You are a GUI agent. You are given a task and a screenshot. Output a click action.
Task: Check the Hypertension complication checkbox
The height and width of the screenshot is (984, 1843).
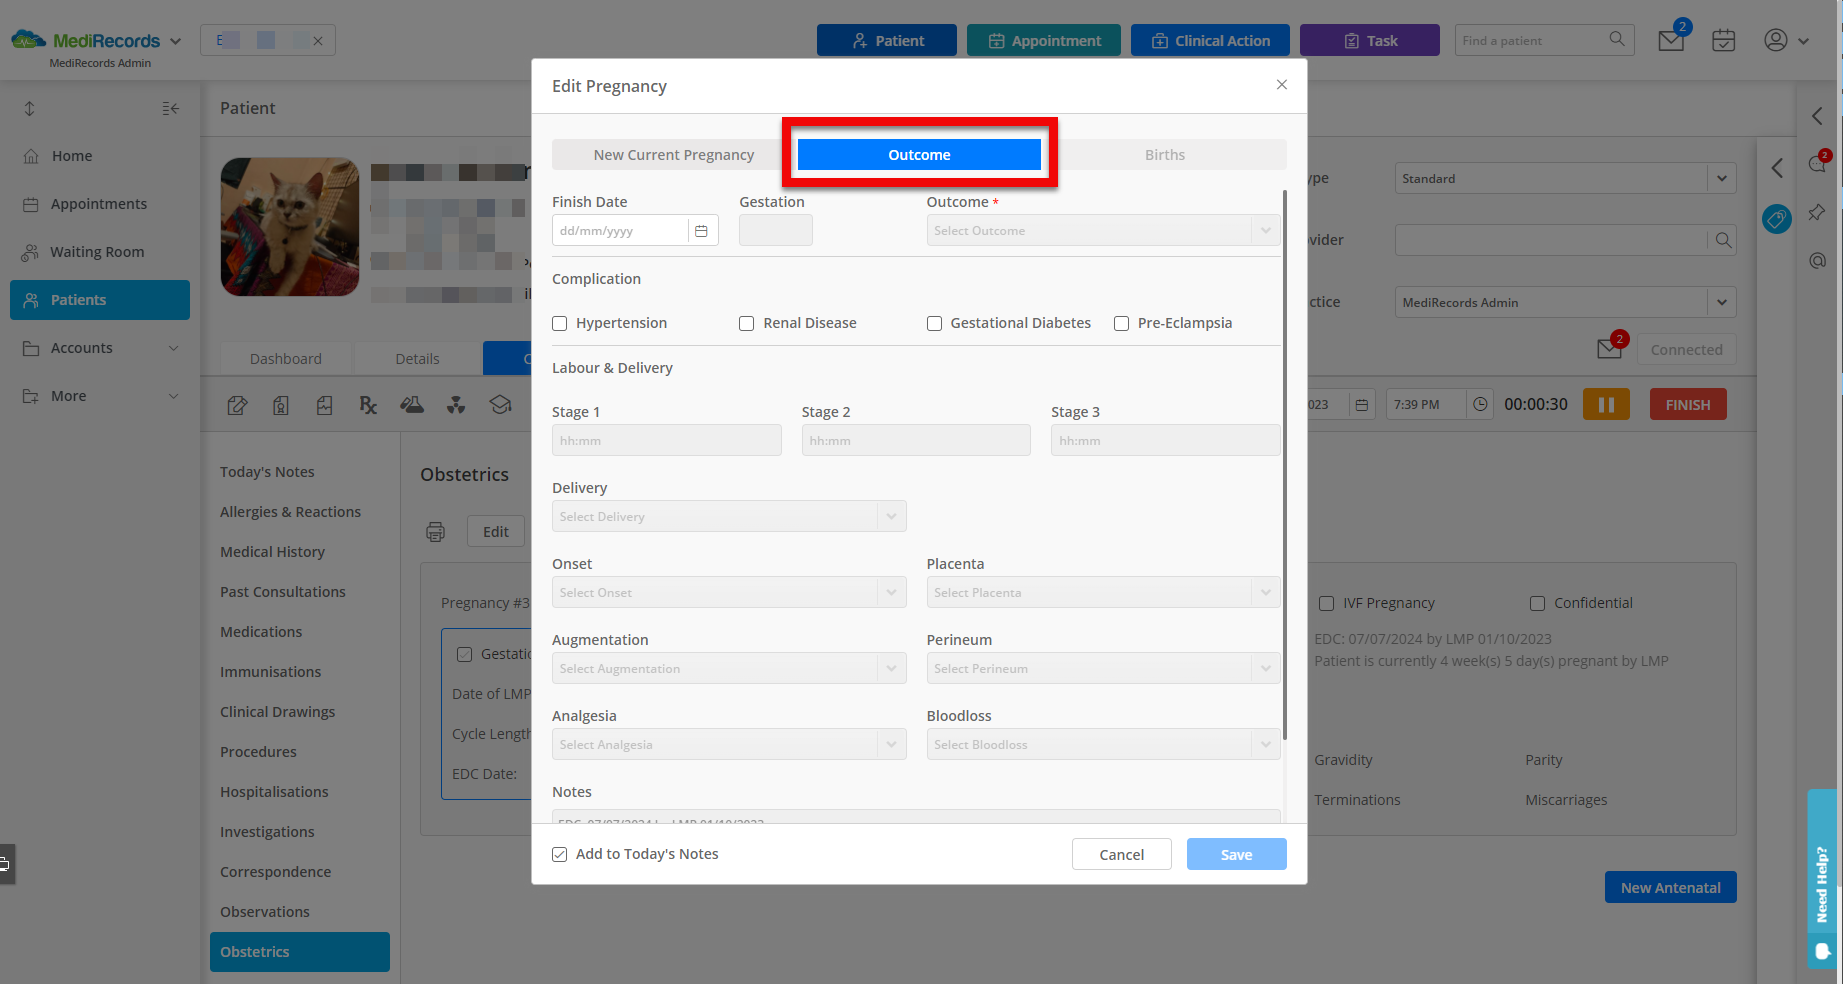point(559,323)
